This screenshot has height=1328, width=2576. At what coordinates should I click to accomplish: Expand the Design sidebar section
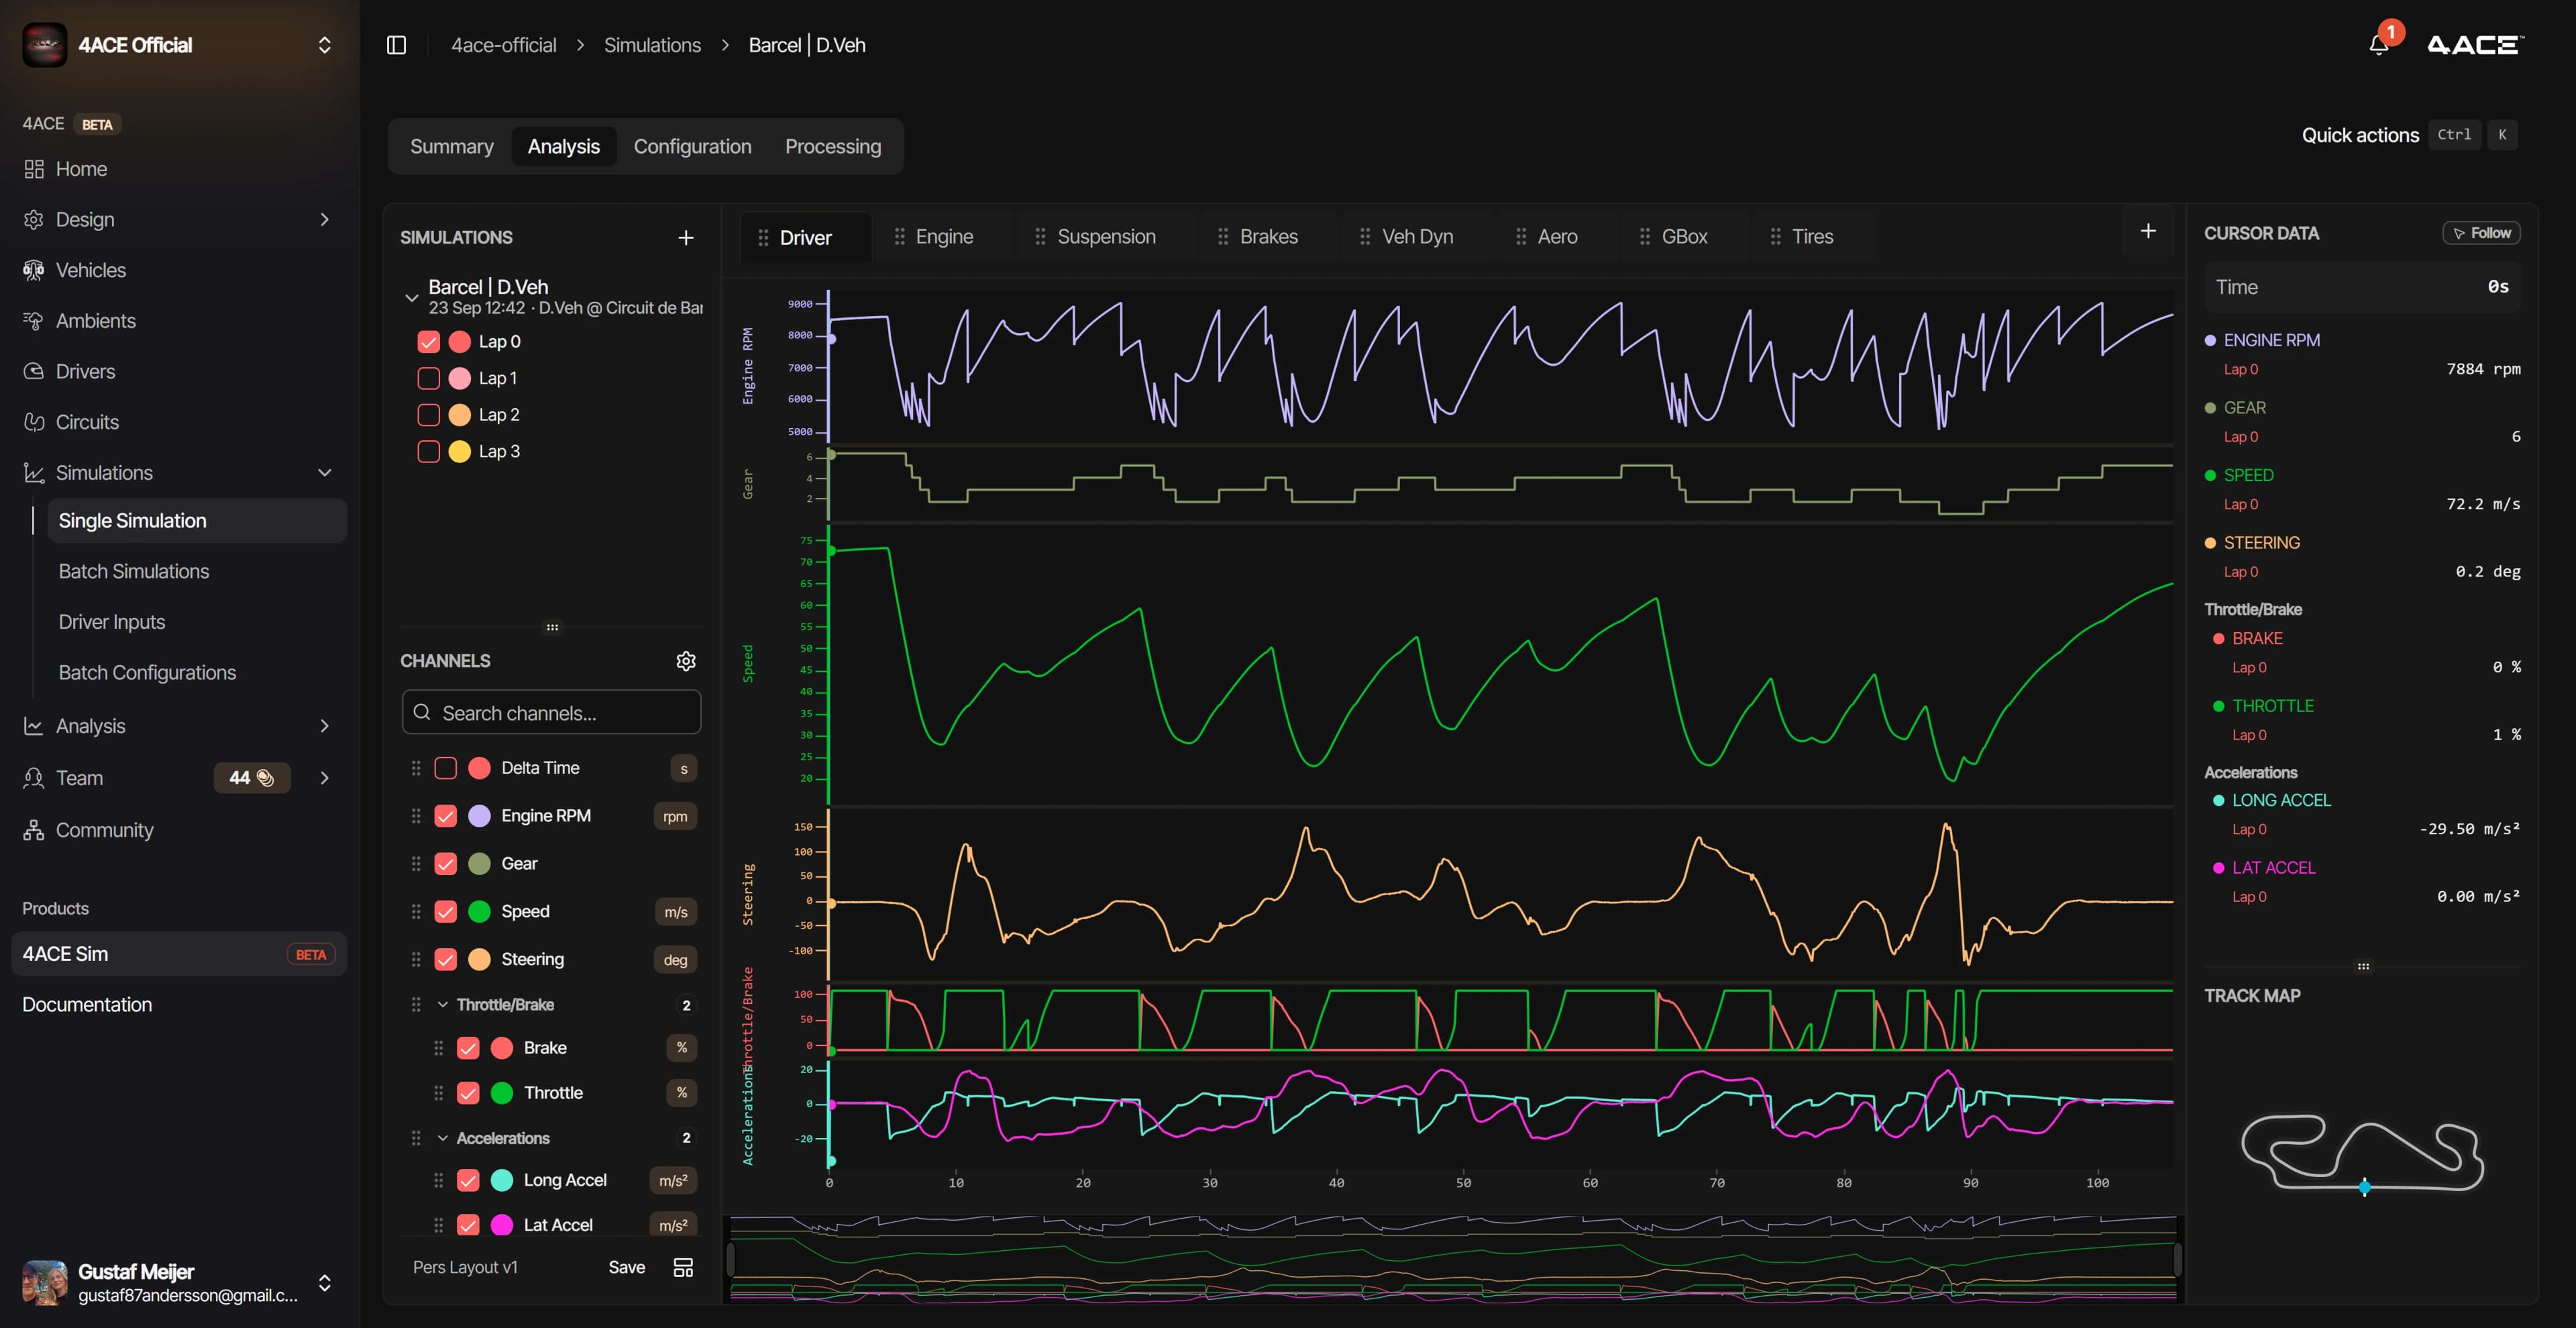coord(324,219)
